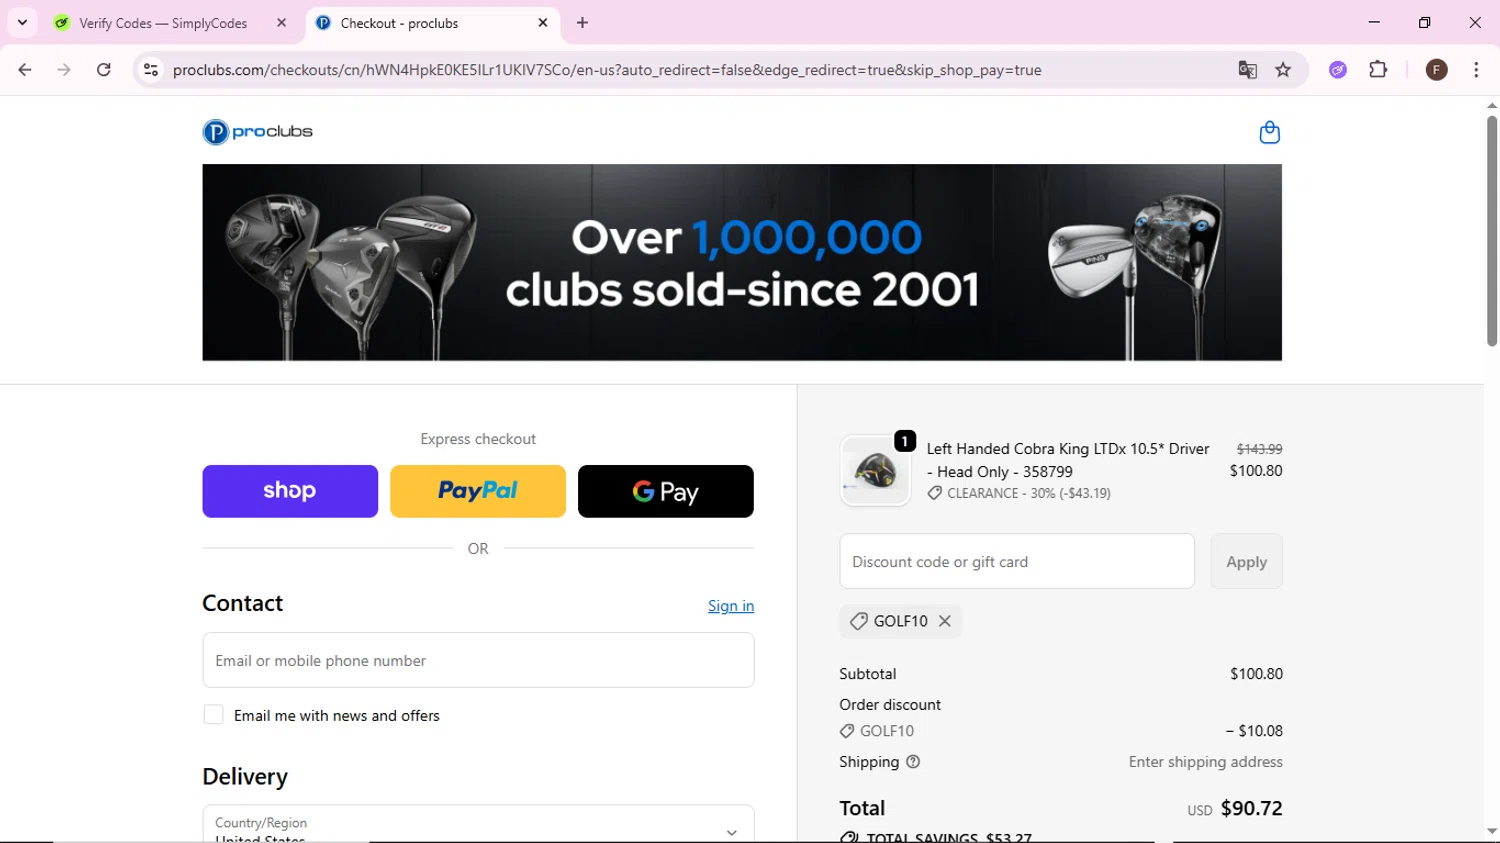Choose PayPal express checkout
Screen dimensions: 1500x843
478,491
